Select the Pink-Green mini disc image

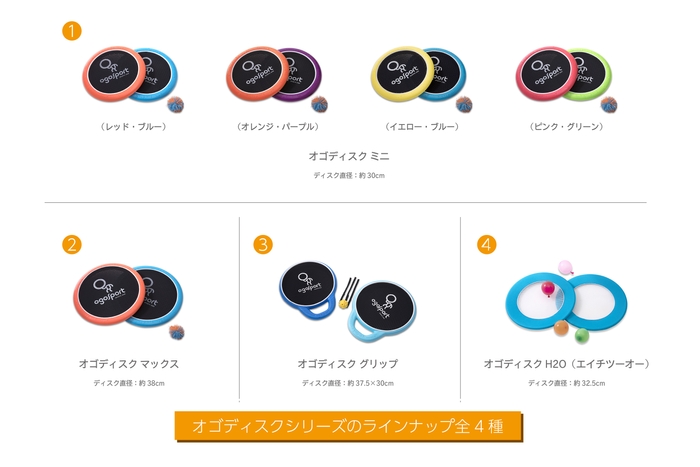tap(566, 79)
